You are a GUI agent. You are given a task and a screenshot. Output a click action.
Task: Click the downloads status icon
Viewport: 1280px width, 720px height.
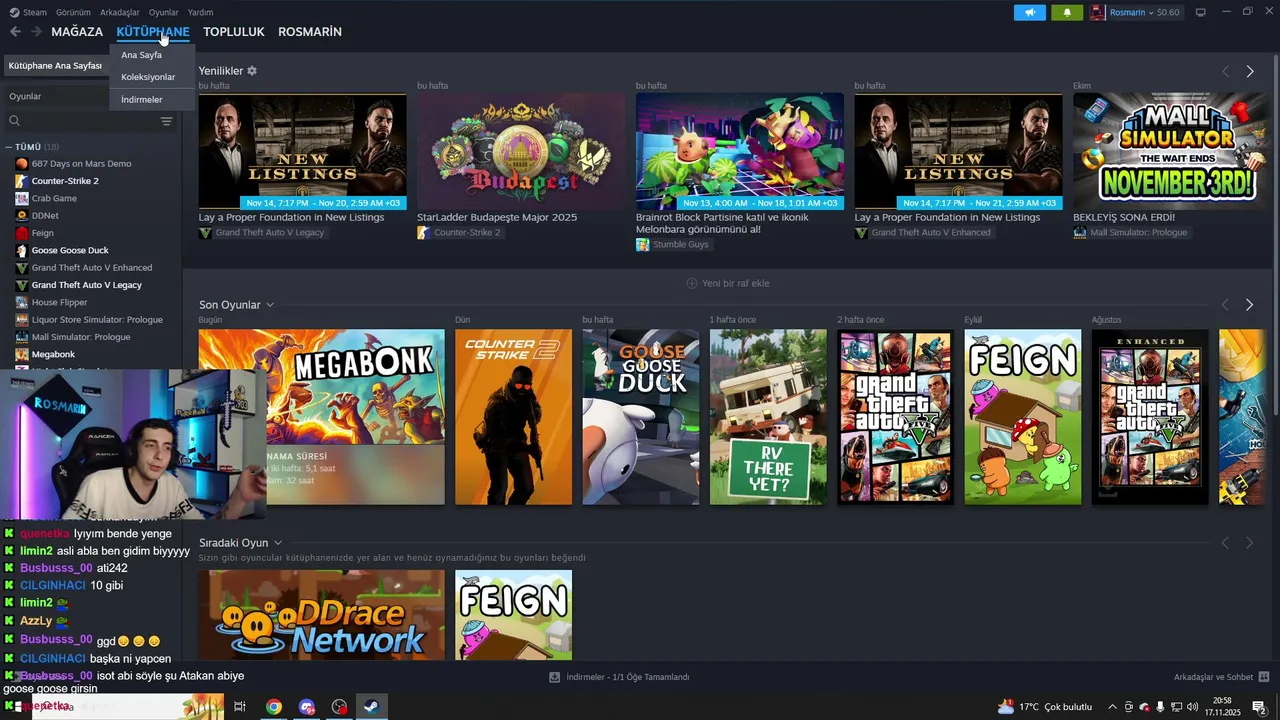[554, 677]
